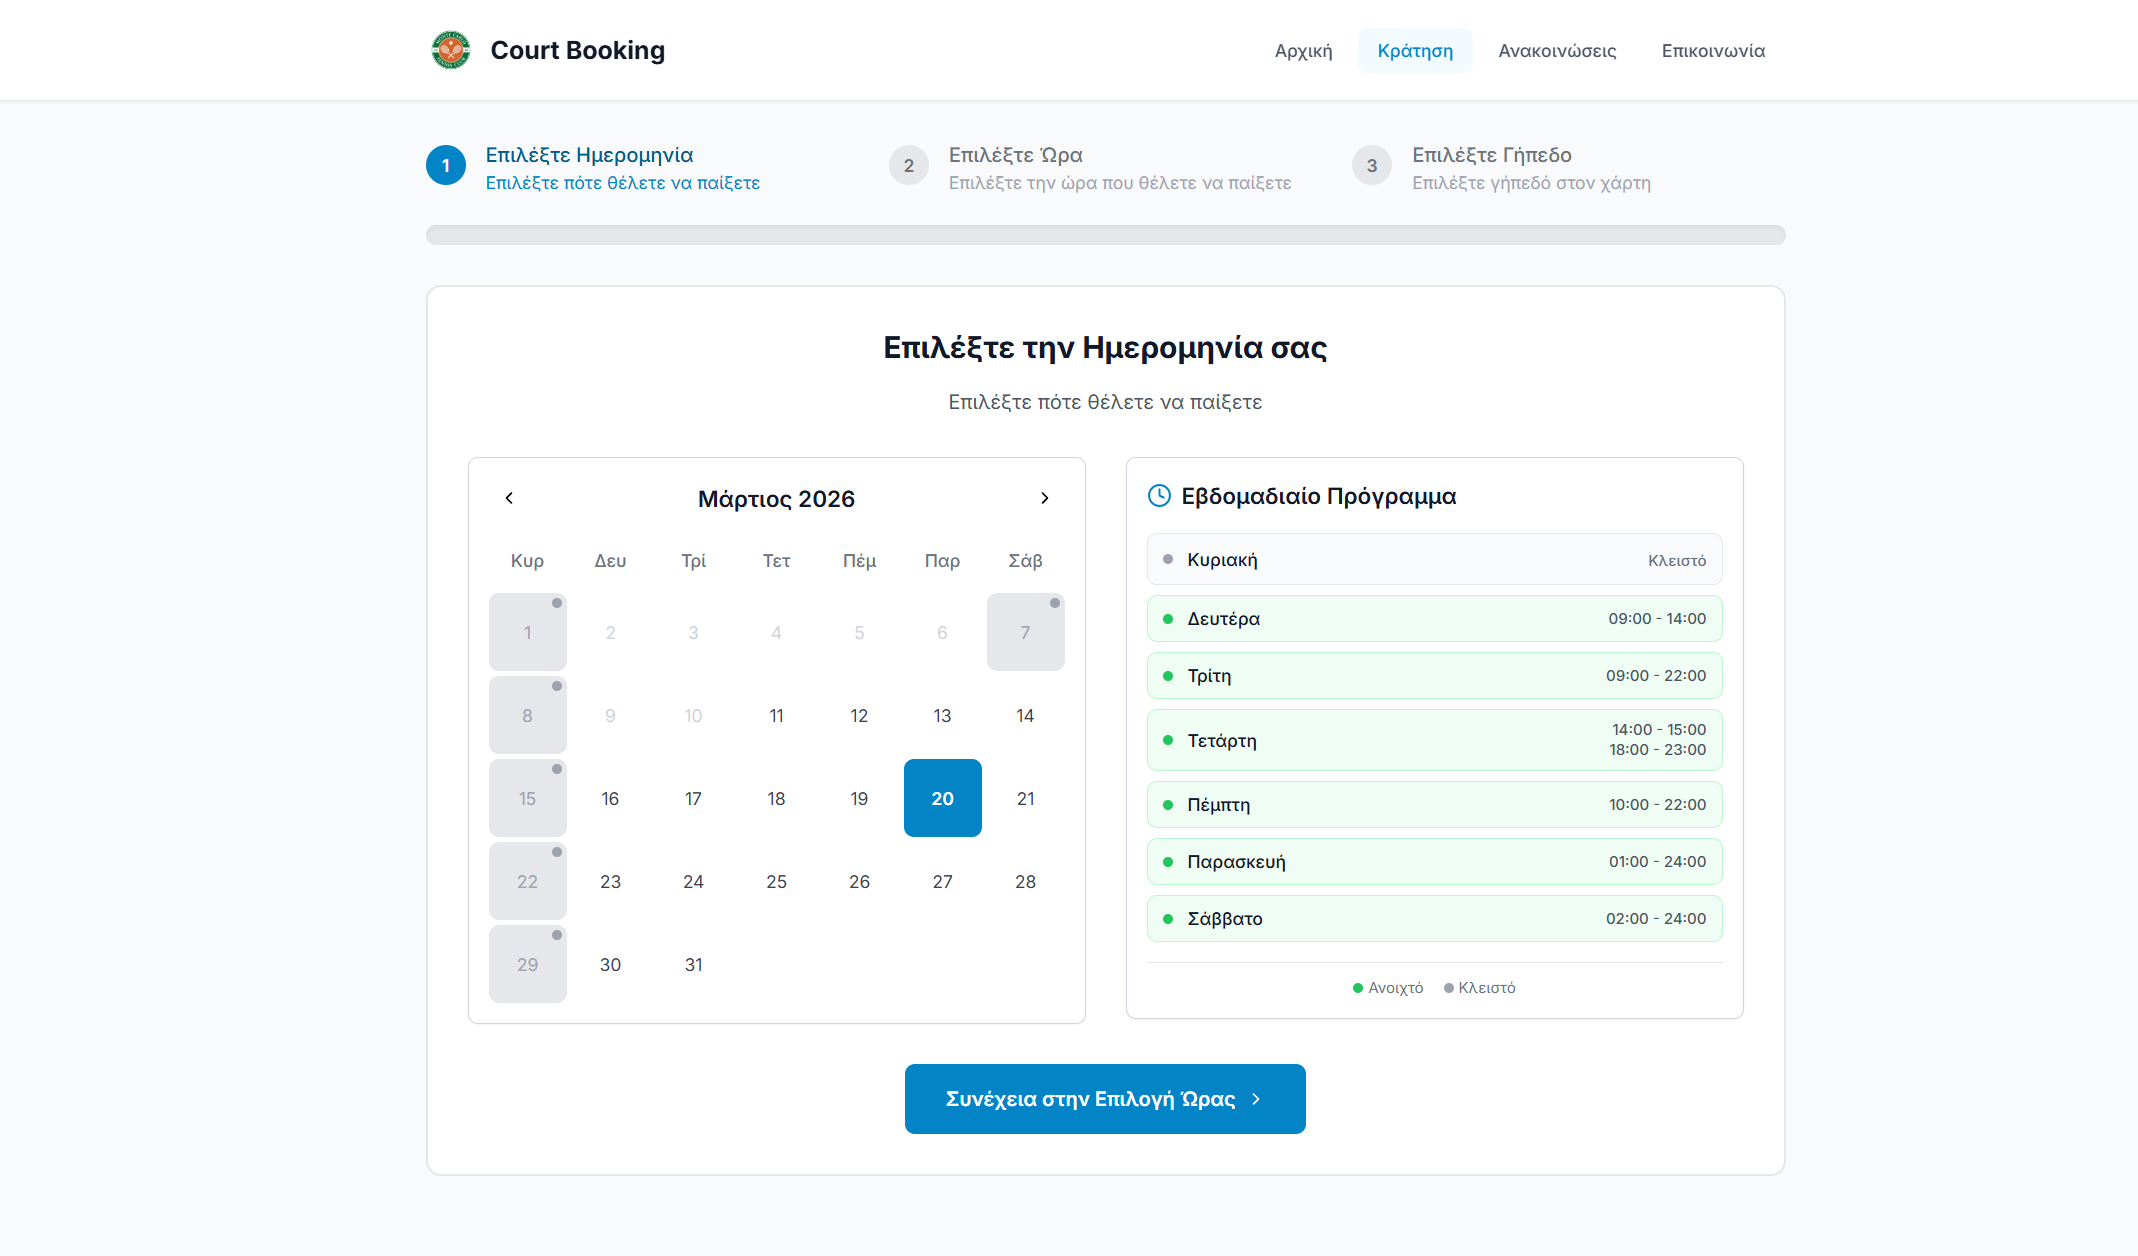
Task: Click Κυριακή Κλειστό schedule row
Action: pyautogui.click(x=1434, y=560)
